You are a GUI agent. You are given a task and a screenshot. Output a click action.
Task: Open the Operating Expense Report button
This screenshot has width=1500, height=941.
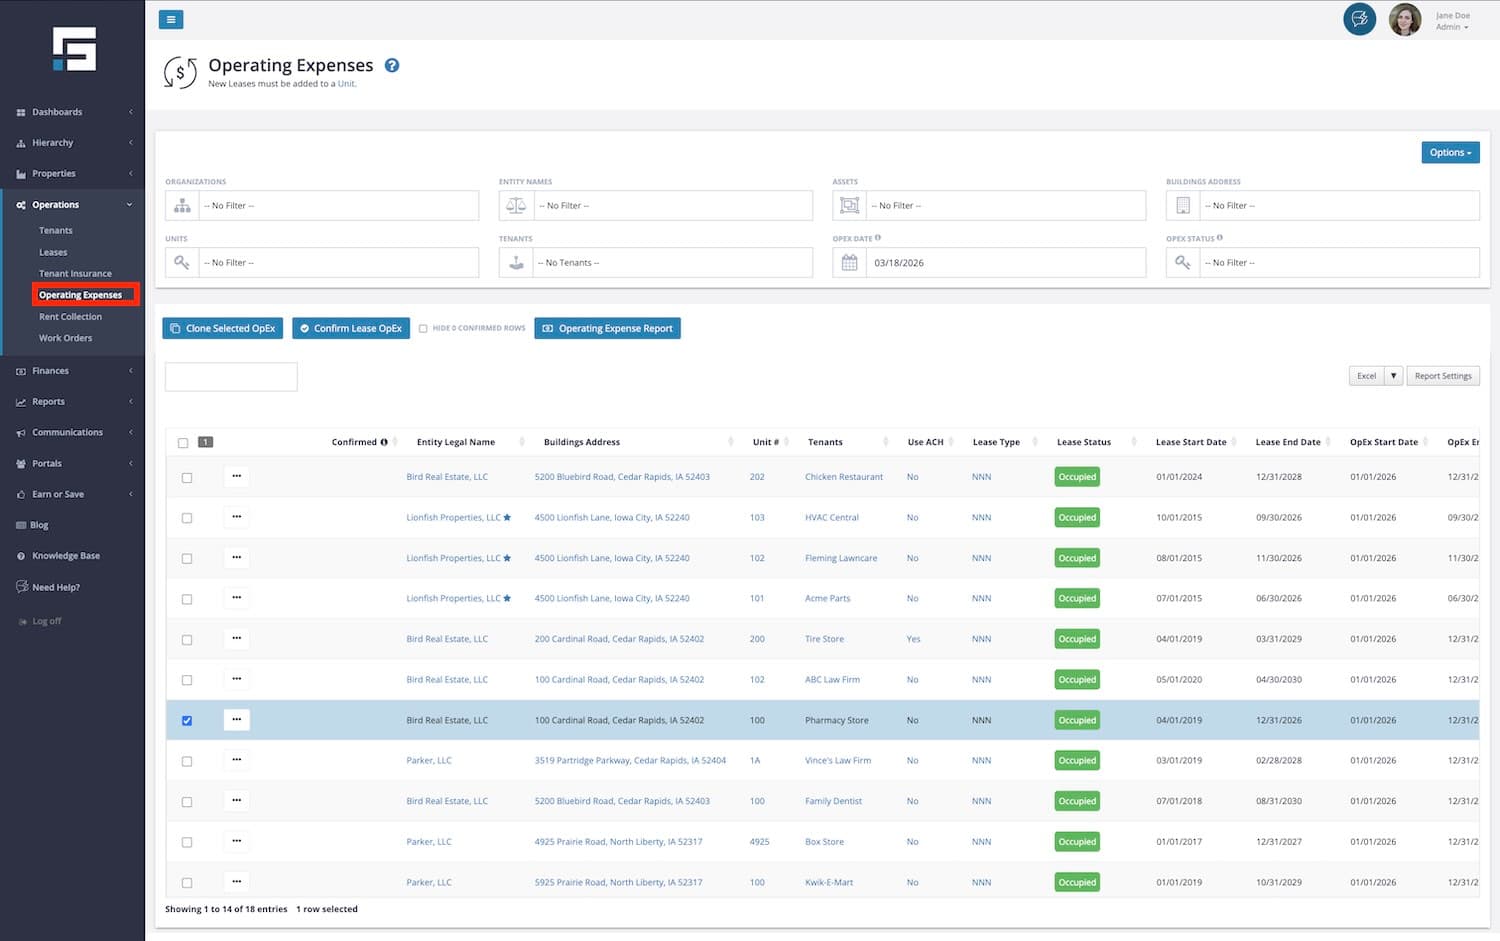607,329
